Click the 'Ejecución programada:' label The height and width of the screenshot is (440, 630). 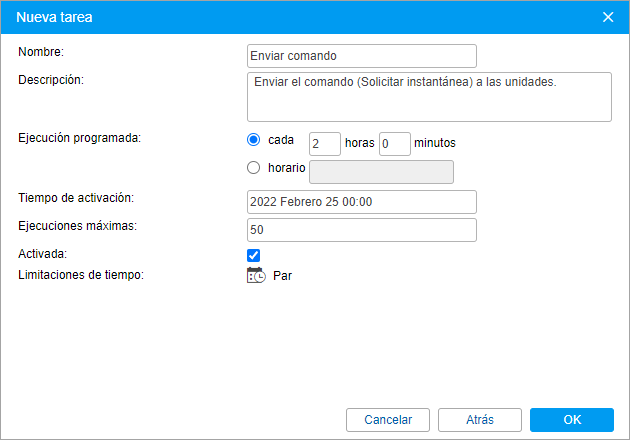coord(80,138)
